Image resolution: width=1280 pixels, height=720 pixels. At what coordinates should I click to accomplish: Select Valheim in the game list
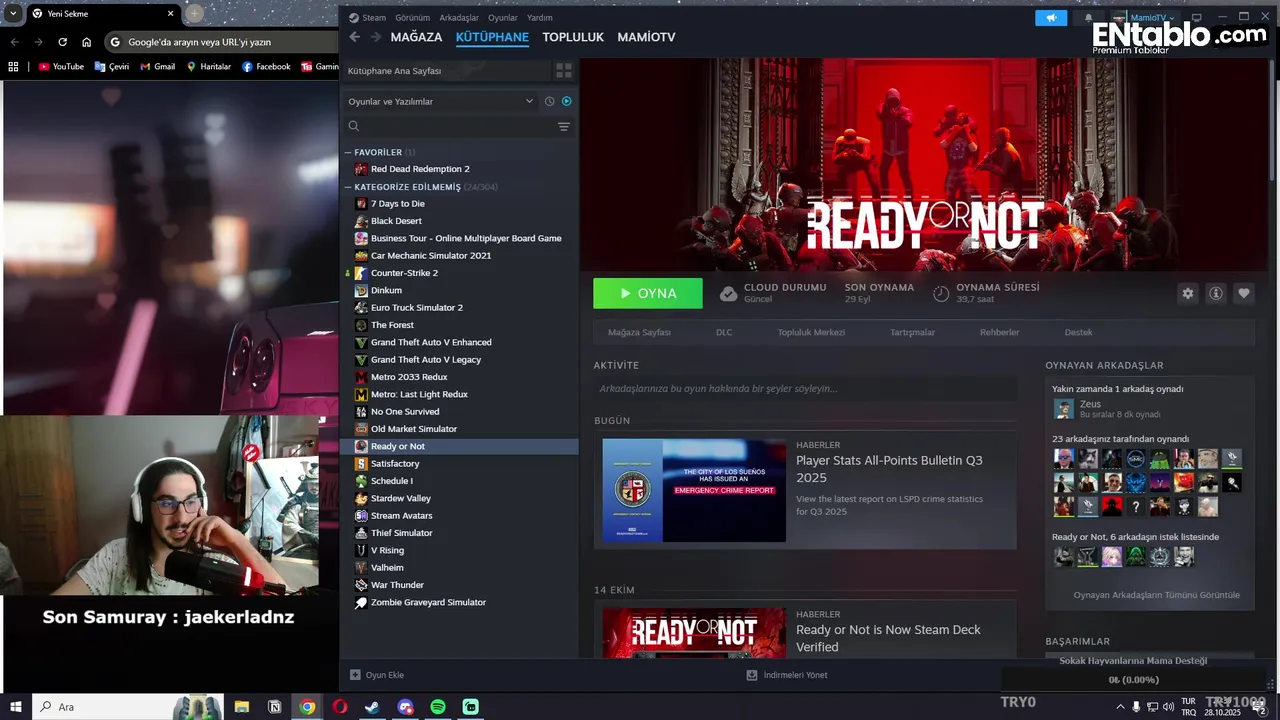coord(387,568)
